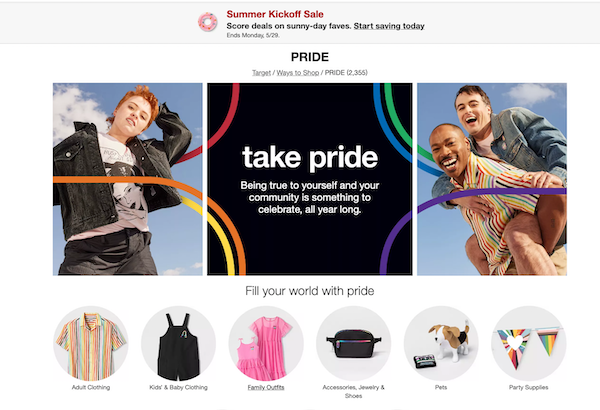
Task: Click the Adult Clothing text label
Action: [x=91, y=387]
